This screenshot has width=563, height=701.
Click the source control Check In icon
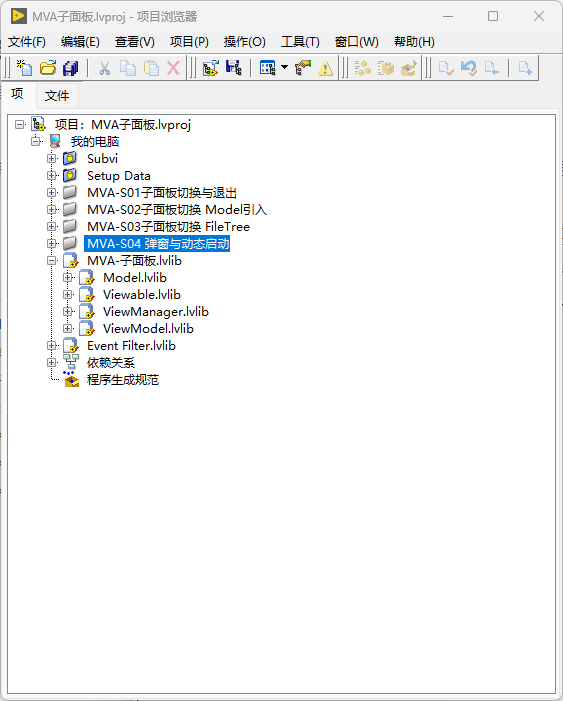click(x=446, y=68)
